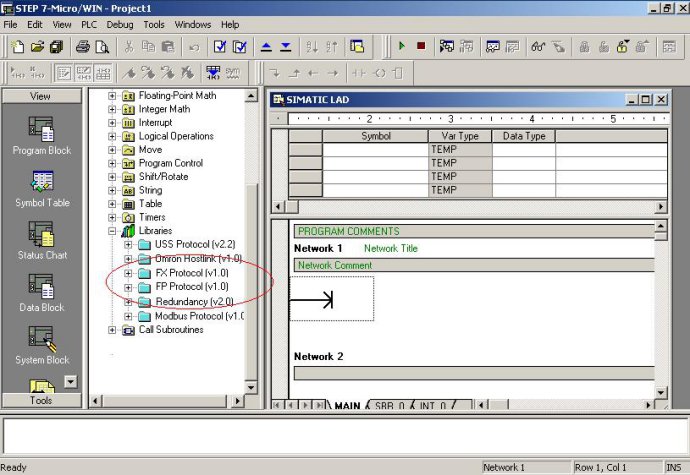Click the Undo toolbar icon
The height and width of the screenshot is (475, 690).
[x=194, y=47]
